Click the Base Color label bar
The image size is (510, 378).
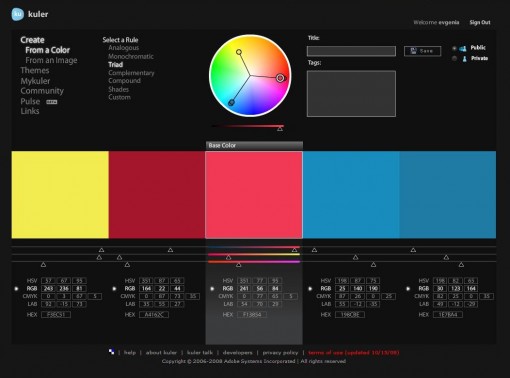point(254,146)
